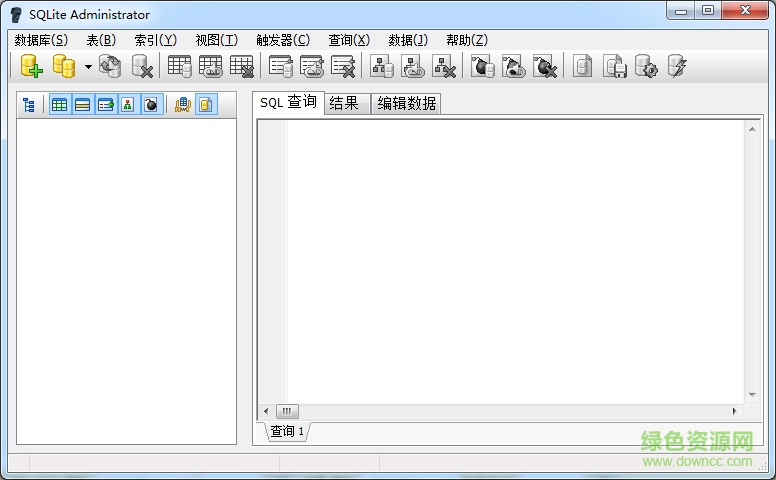Click the horizontal scrollbar left arrow
This screenshot has height=480, width=776.
coord(266,411)
